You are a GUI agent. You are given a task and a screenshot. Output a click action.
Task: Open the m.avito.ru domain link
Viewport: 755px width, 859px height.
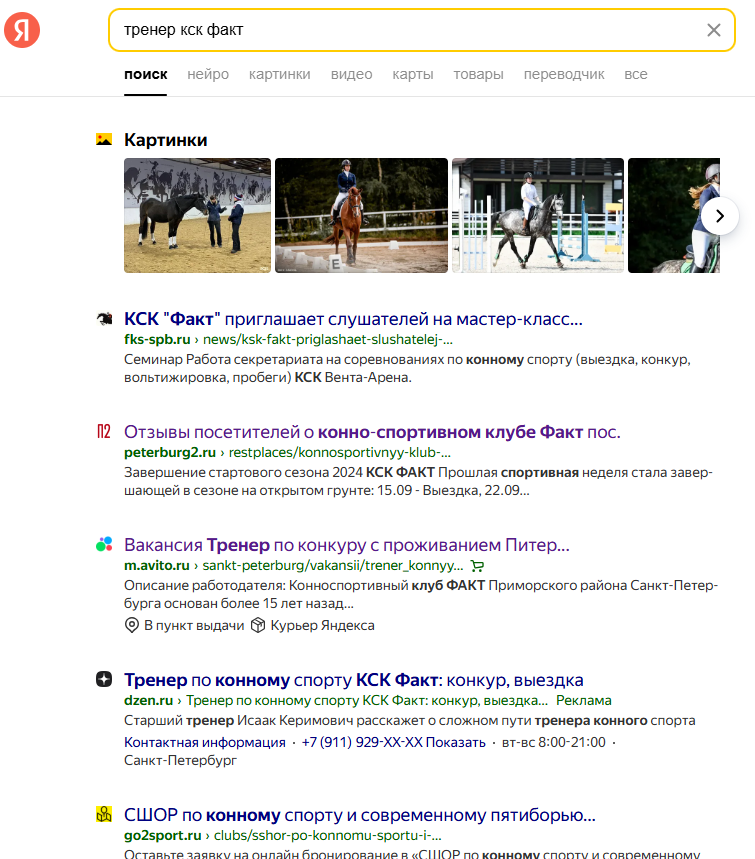[x=157, y=565]
